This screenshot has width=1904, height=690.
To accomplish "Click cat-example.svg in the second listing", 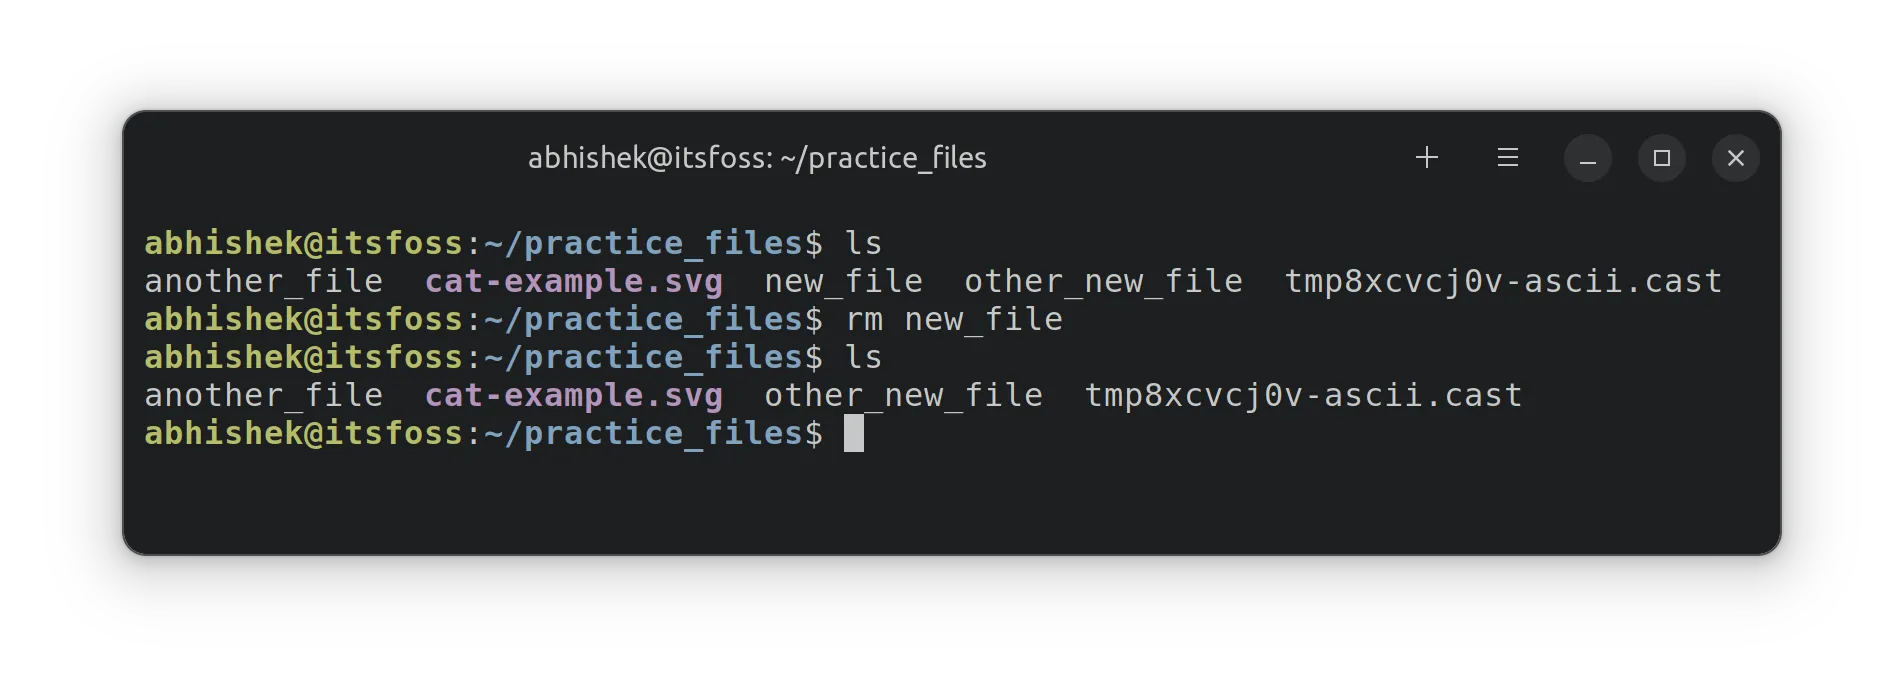I will click(x=573, y=394).
